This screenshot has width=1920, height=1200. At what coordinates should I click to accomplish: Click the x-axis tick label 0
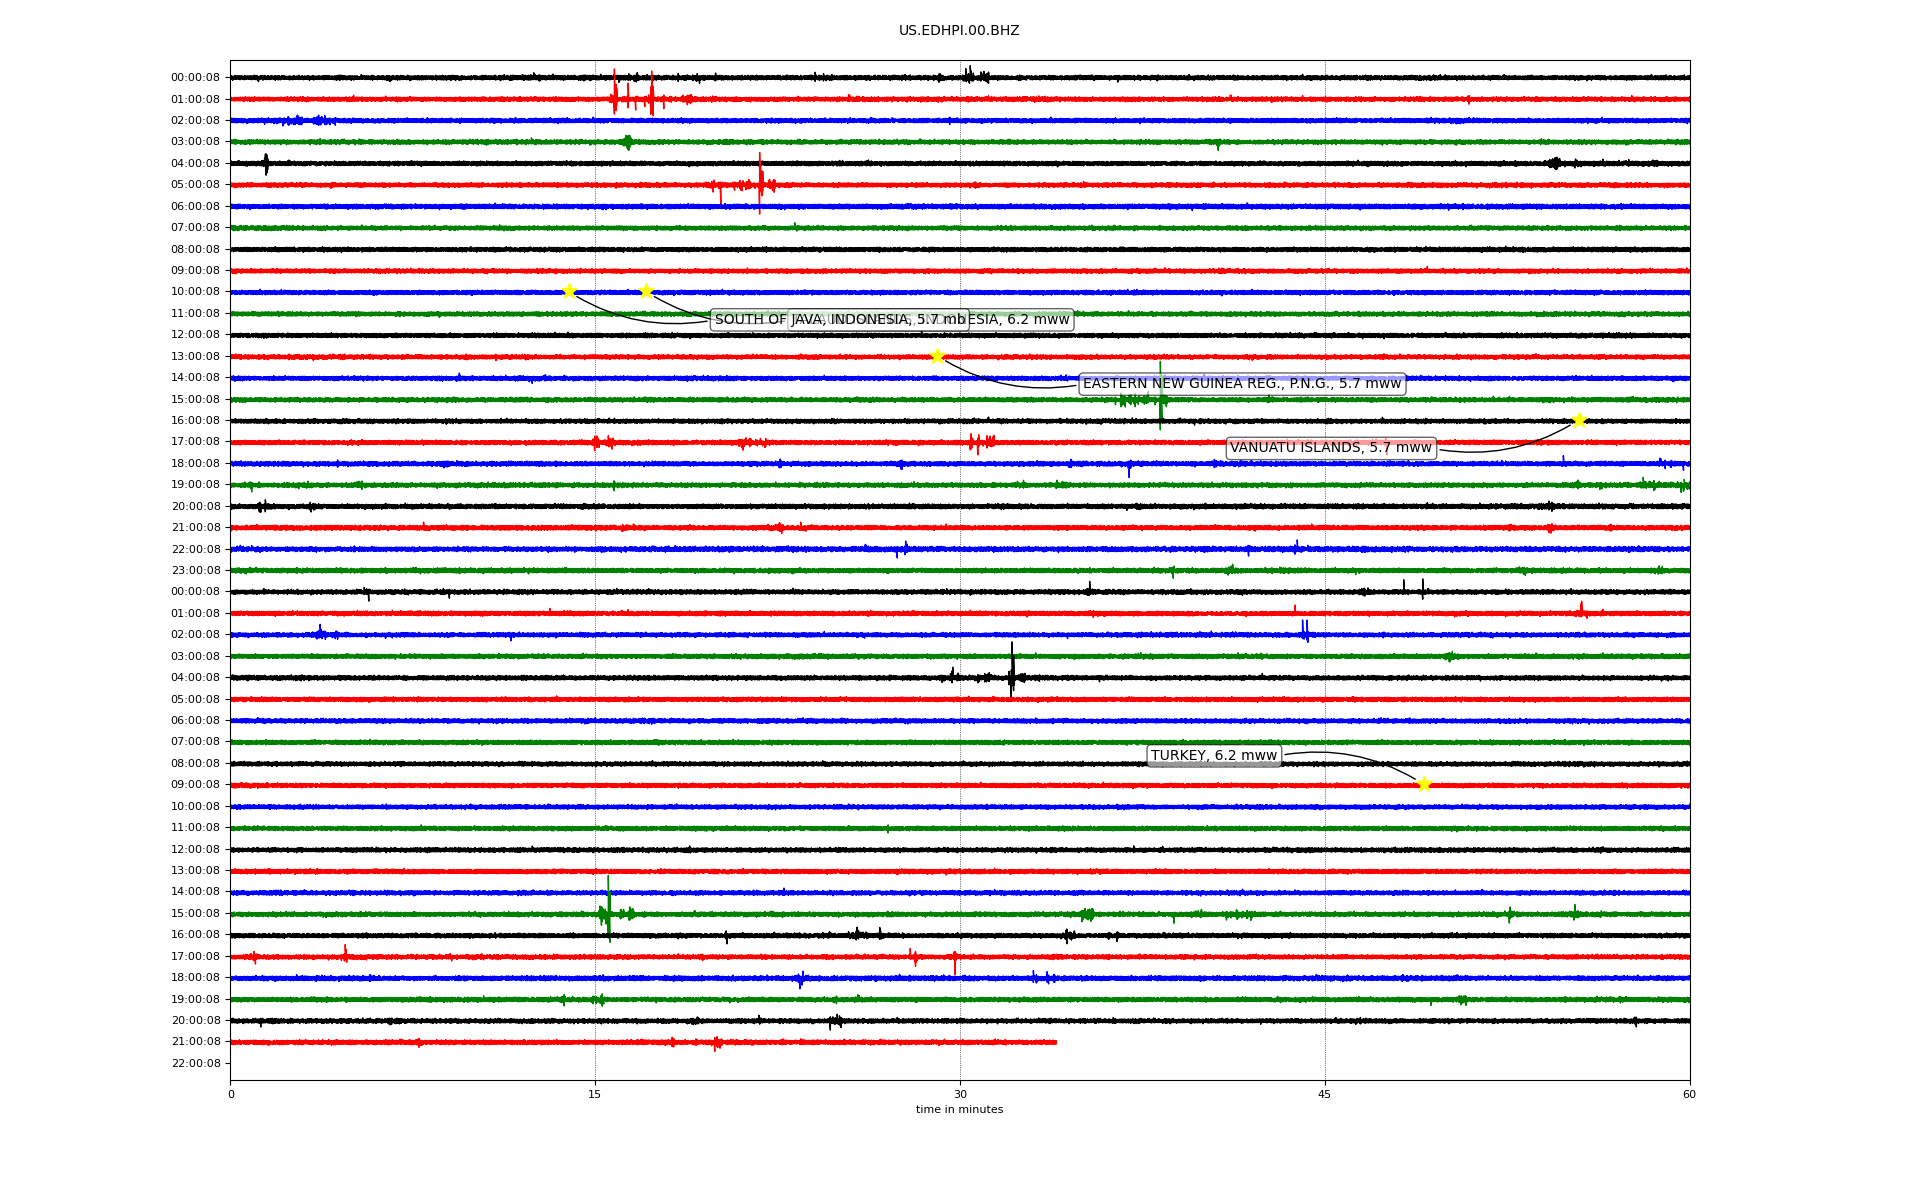(231, 1094)
